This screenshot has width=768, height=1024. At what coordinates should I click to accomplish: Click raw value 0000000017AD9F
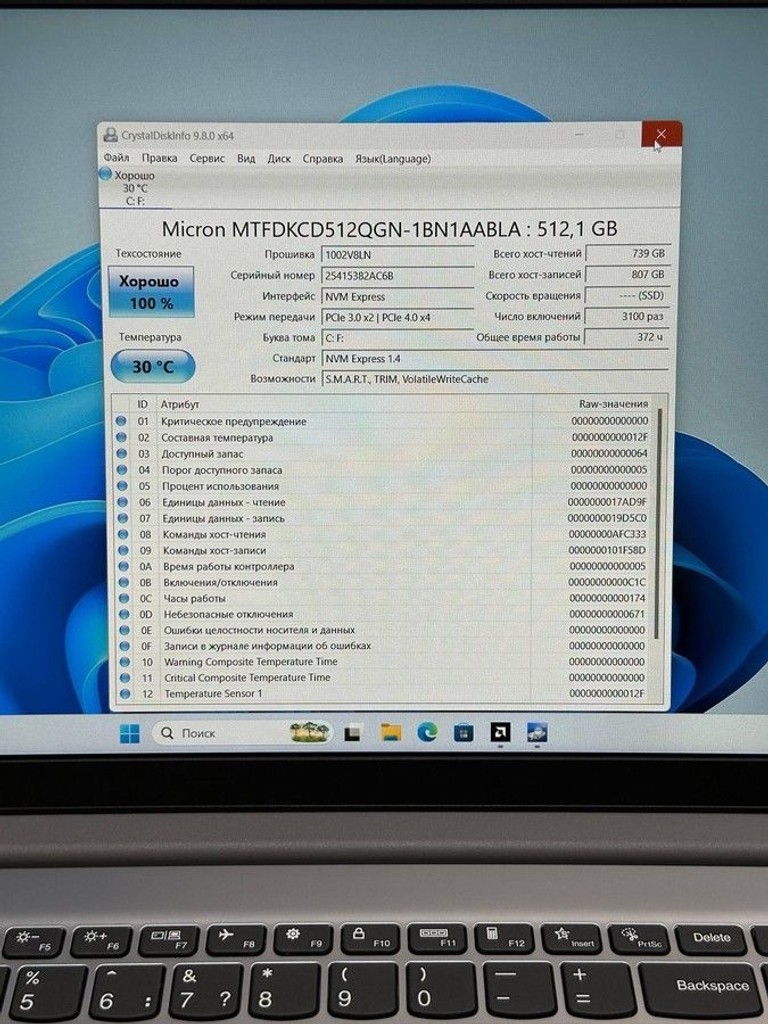[x=607, y=502]
